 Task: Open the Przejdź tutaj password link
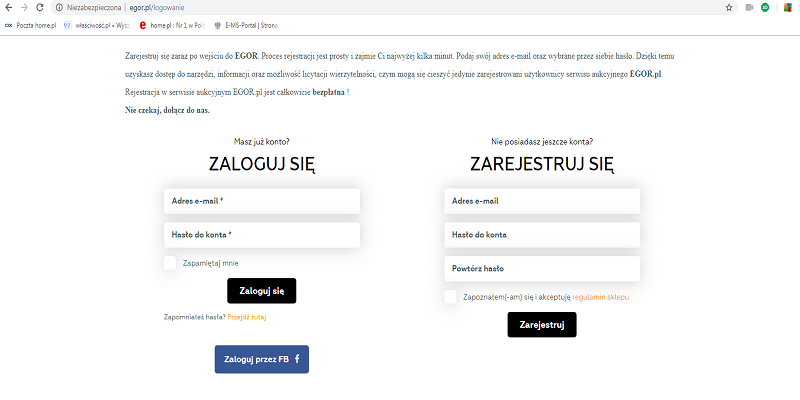(247, 317)
